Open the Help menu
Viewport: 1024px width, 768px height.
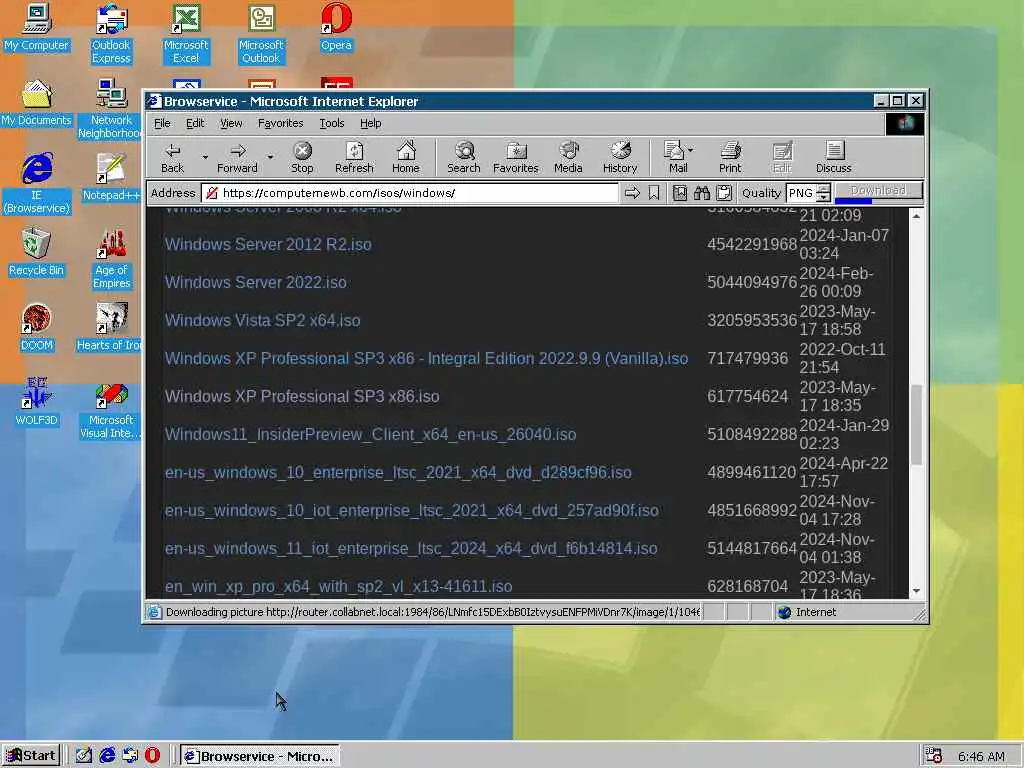tap(370, 123)
